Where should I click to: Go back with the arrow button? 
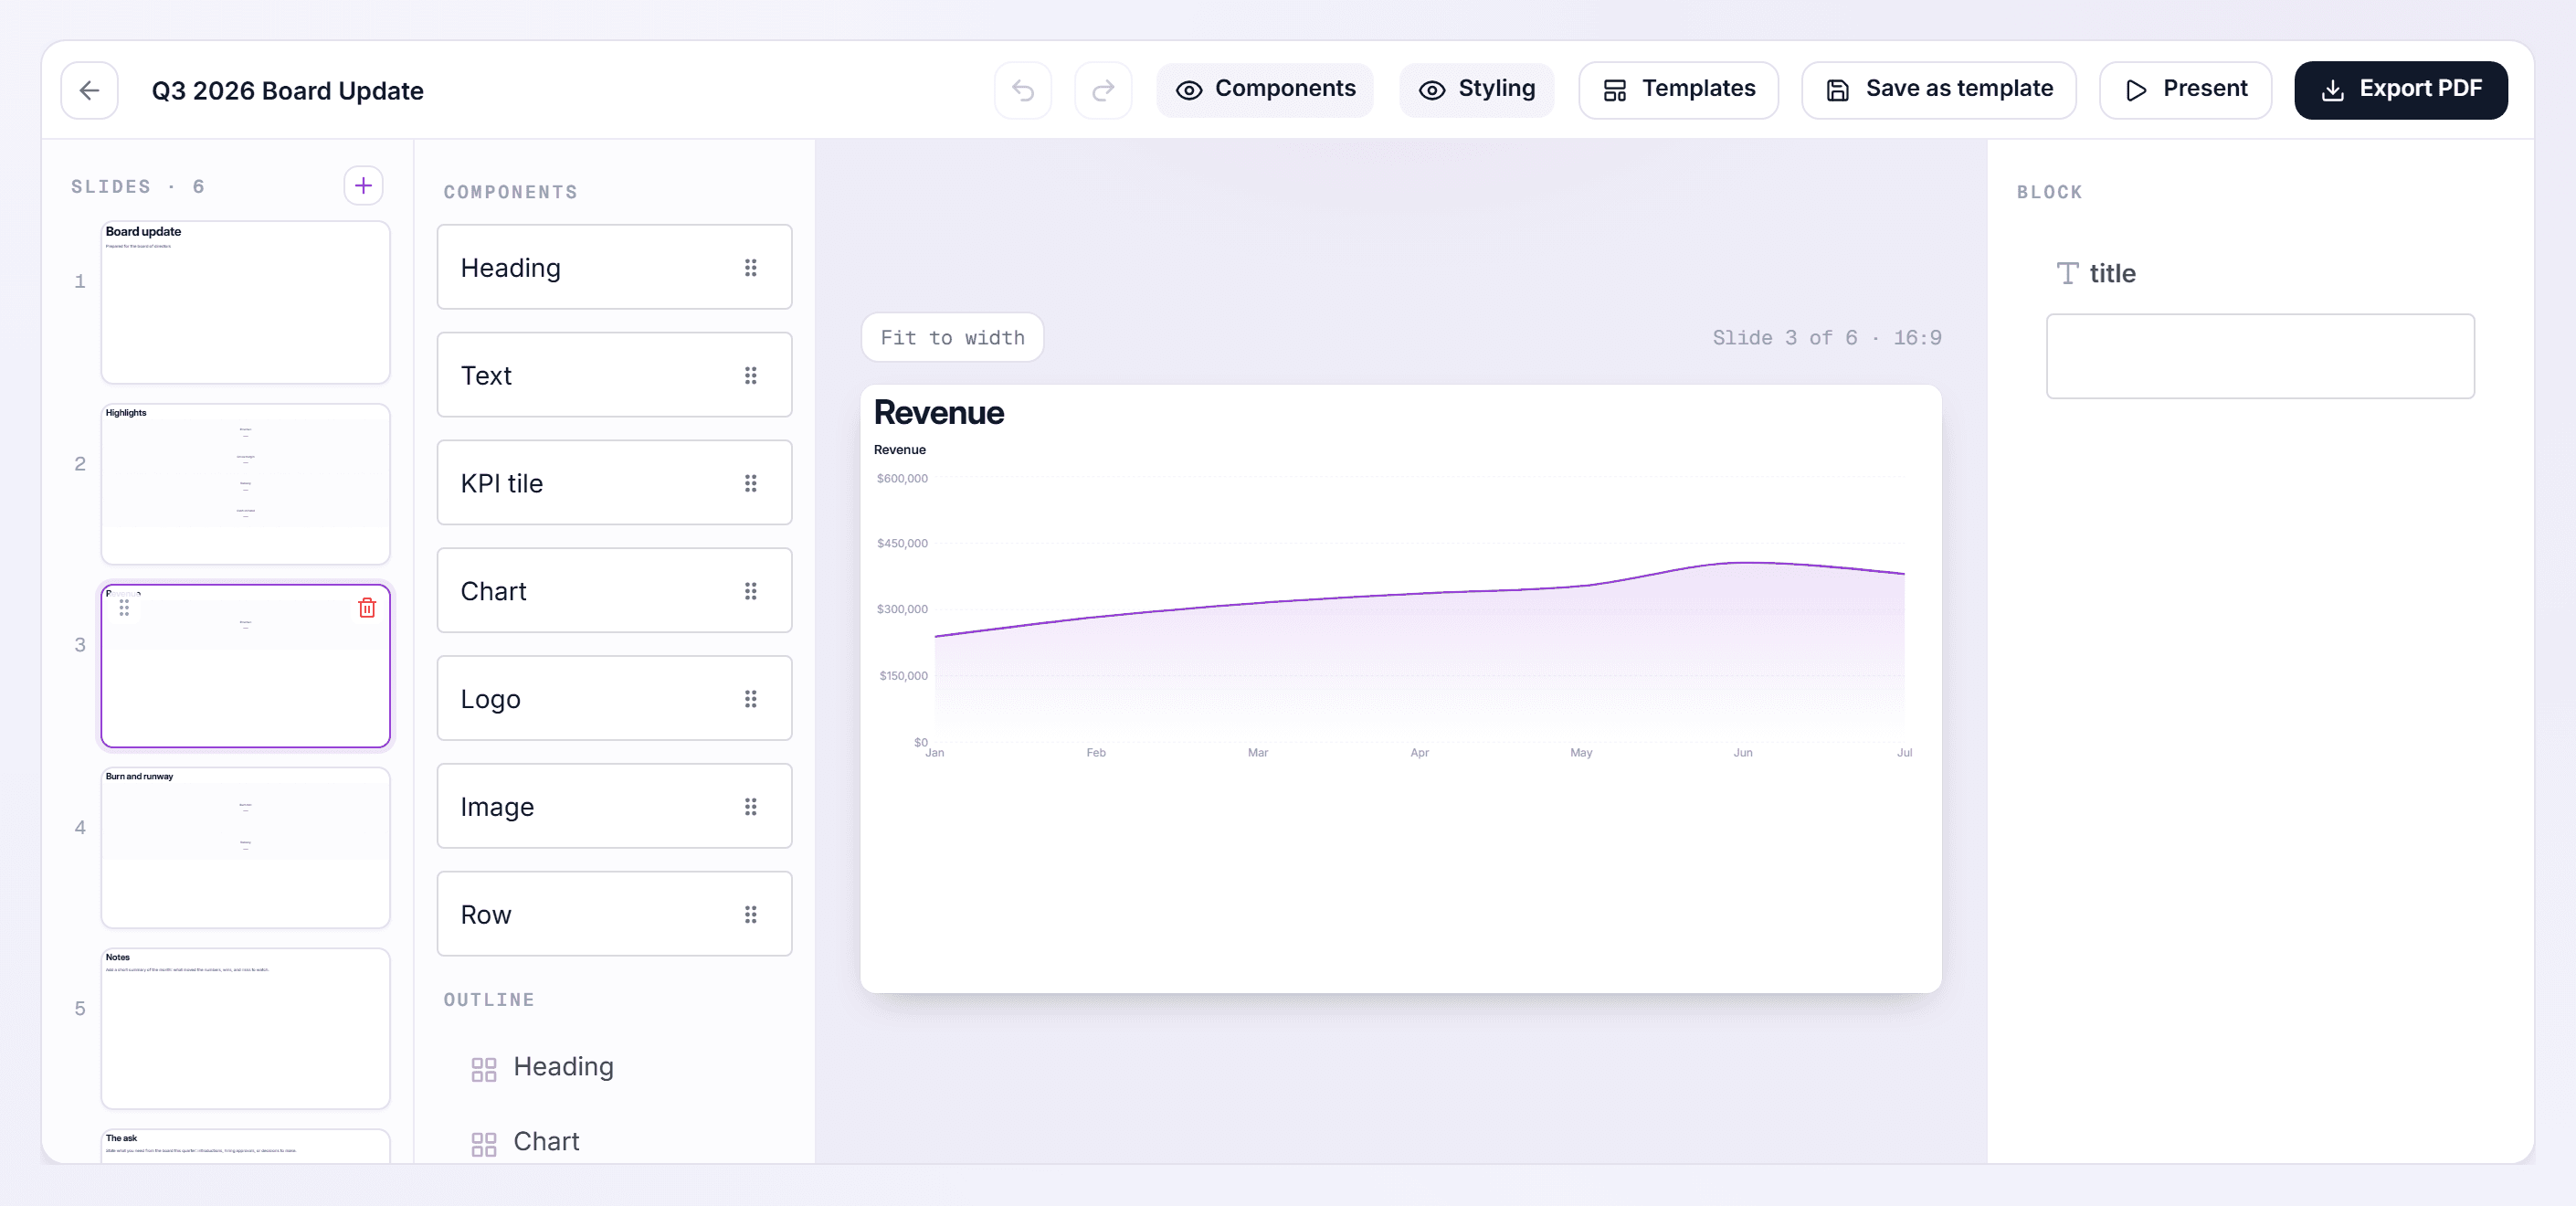coord(89,90)
